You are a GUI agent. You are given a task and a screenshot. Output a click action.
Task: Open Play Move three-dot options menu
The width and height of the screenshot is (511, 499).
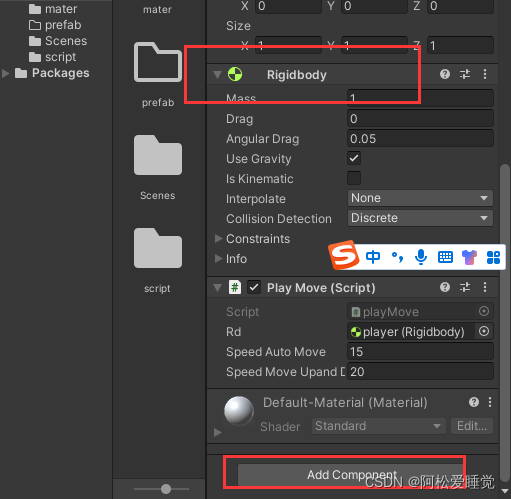tap(485, 287)
